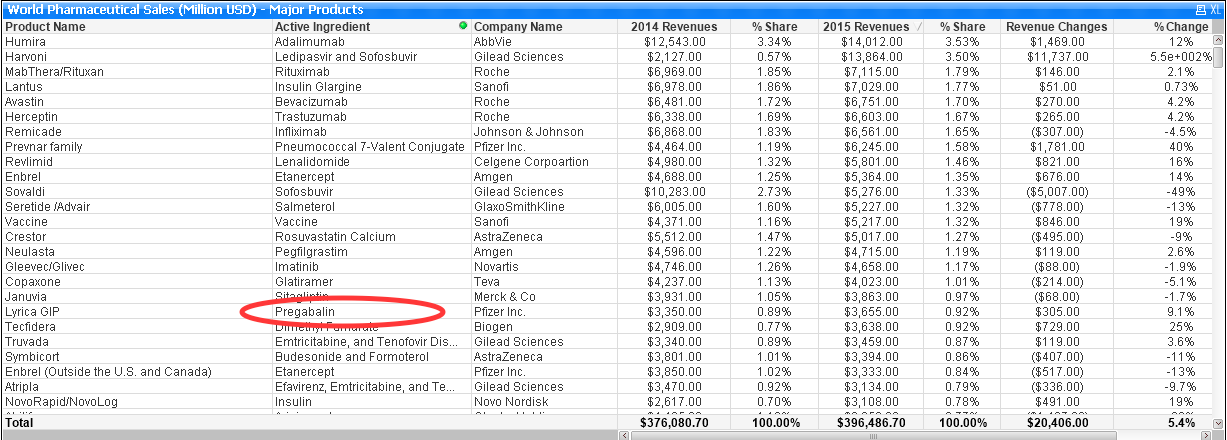Click the sort indicator arrow on 2015 Revenues
This screenshot has height=440, width=1227.
coord(917,27)
